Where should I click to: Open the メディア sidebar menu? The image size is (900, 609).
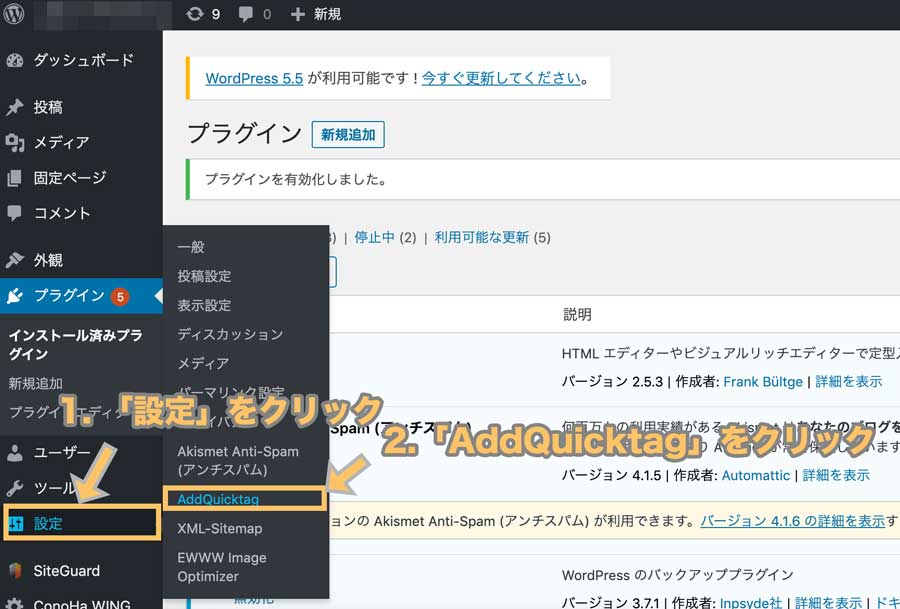coord(61,142)
